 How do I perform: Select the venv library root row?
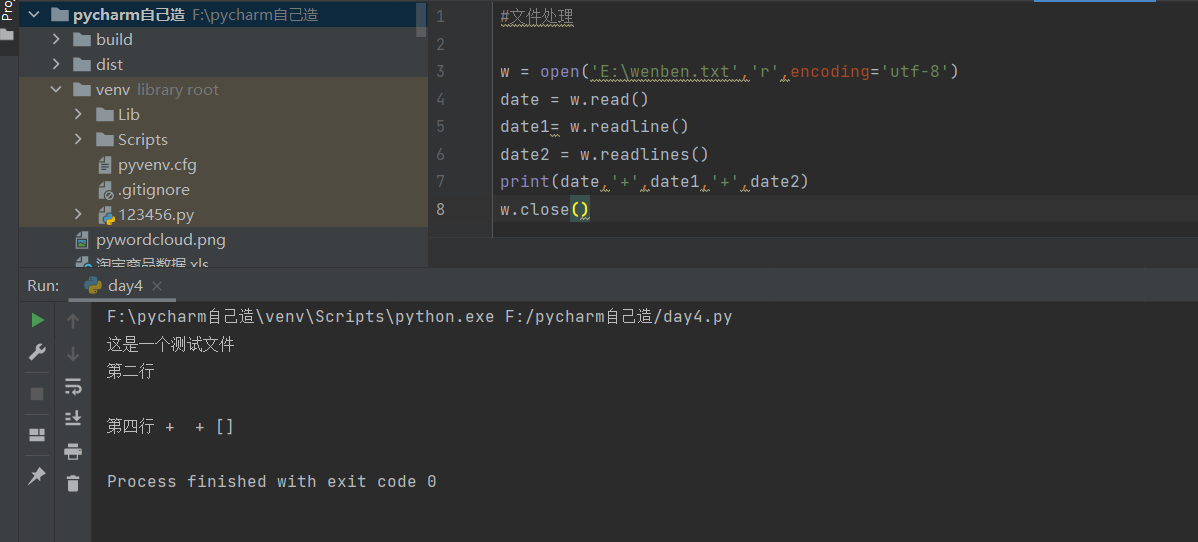(223, 89)
